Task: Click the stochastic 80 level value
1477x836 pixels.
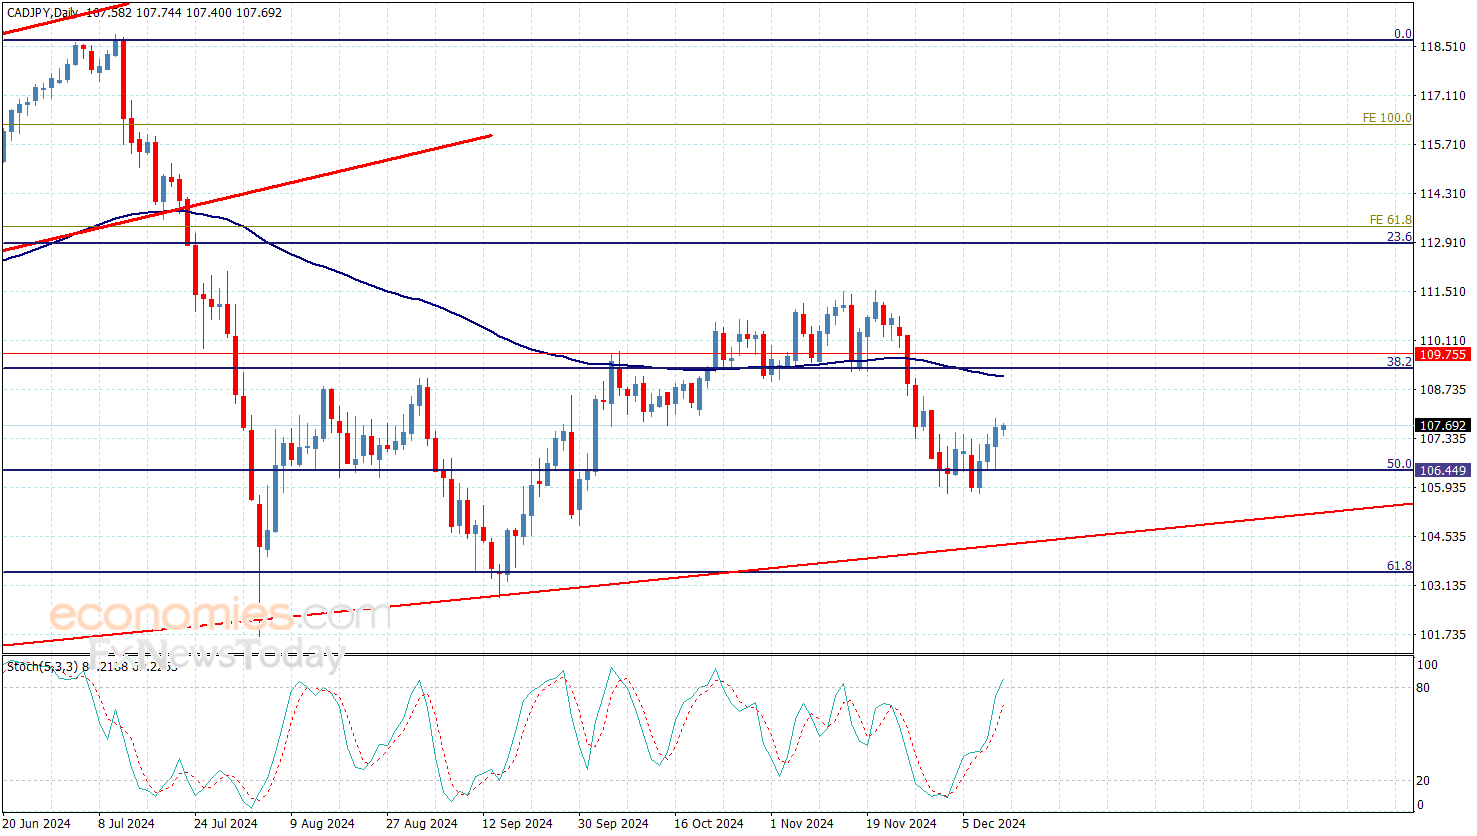Action: pos(1423,688)
